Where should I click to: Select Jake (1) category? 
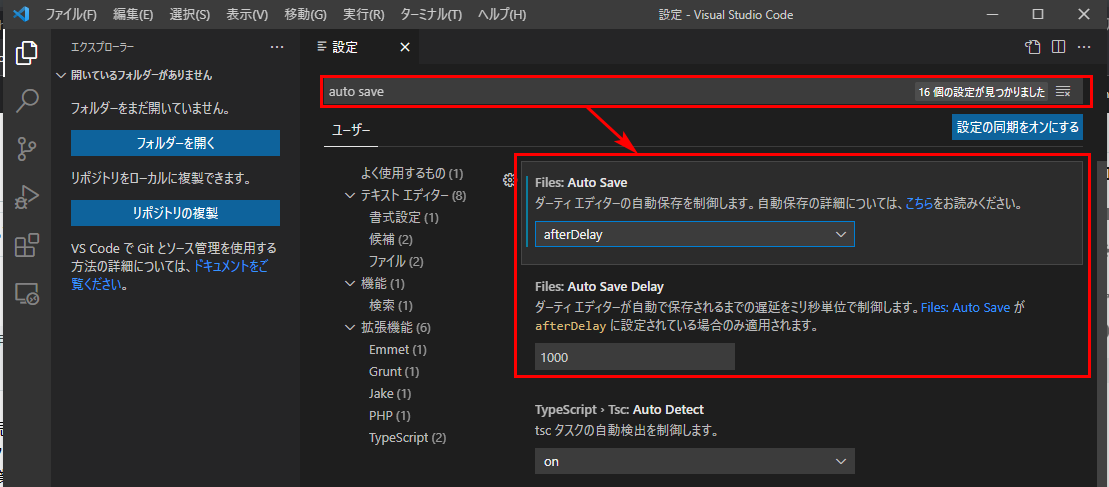click(390, 394)
